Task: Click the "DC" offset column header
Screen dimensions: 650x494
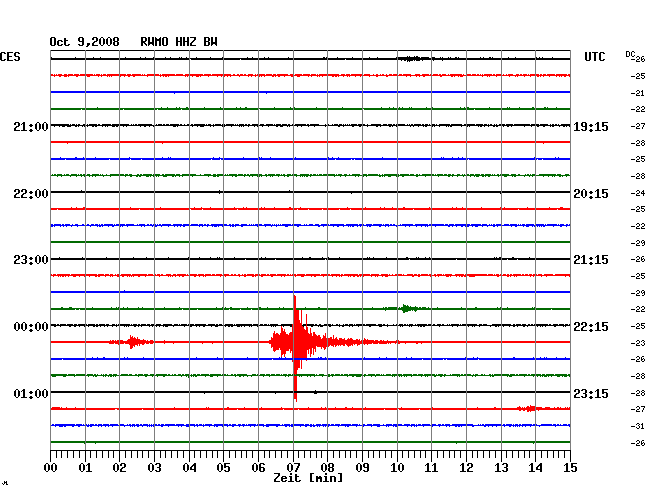Action: pyautogui.click(x=630, y=54)
